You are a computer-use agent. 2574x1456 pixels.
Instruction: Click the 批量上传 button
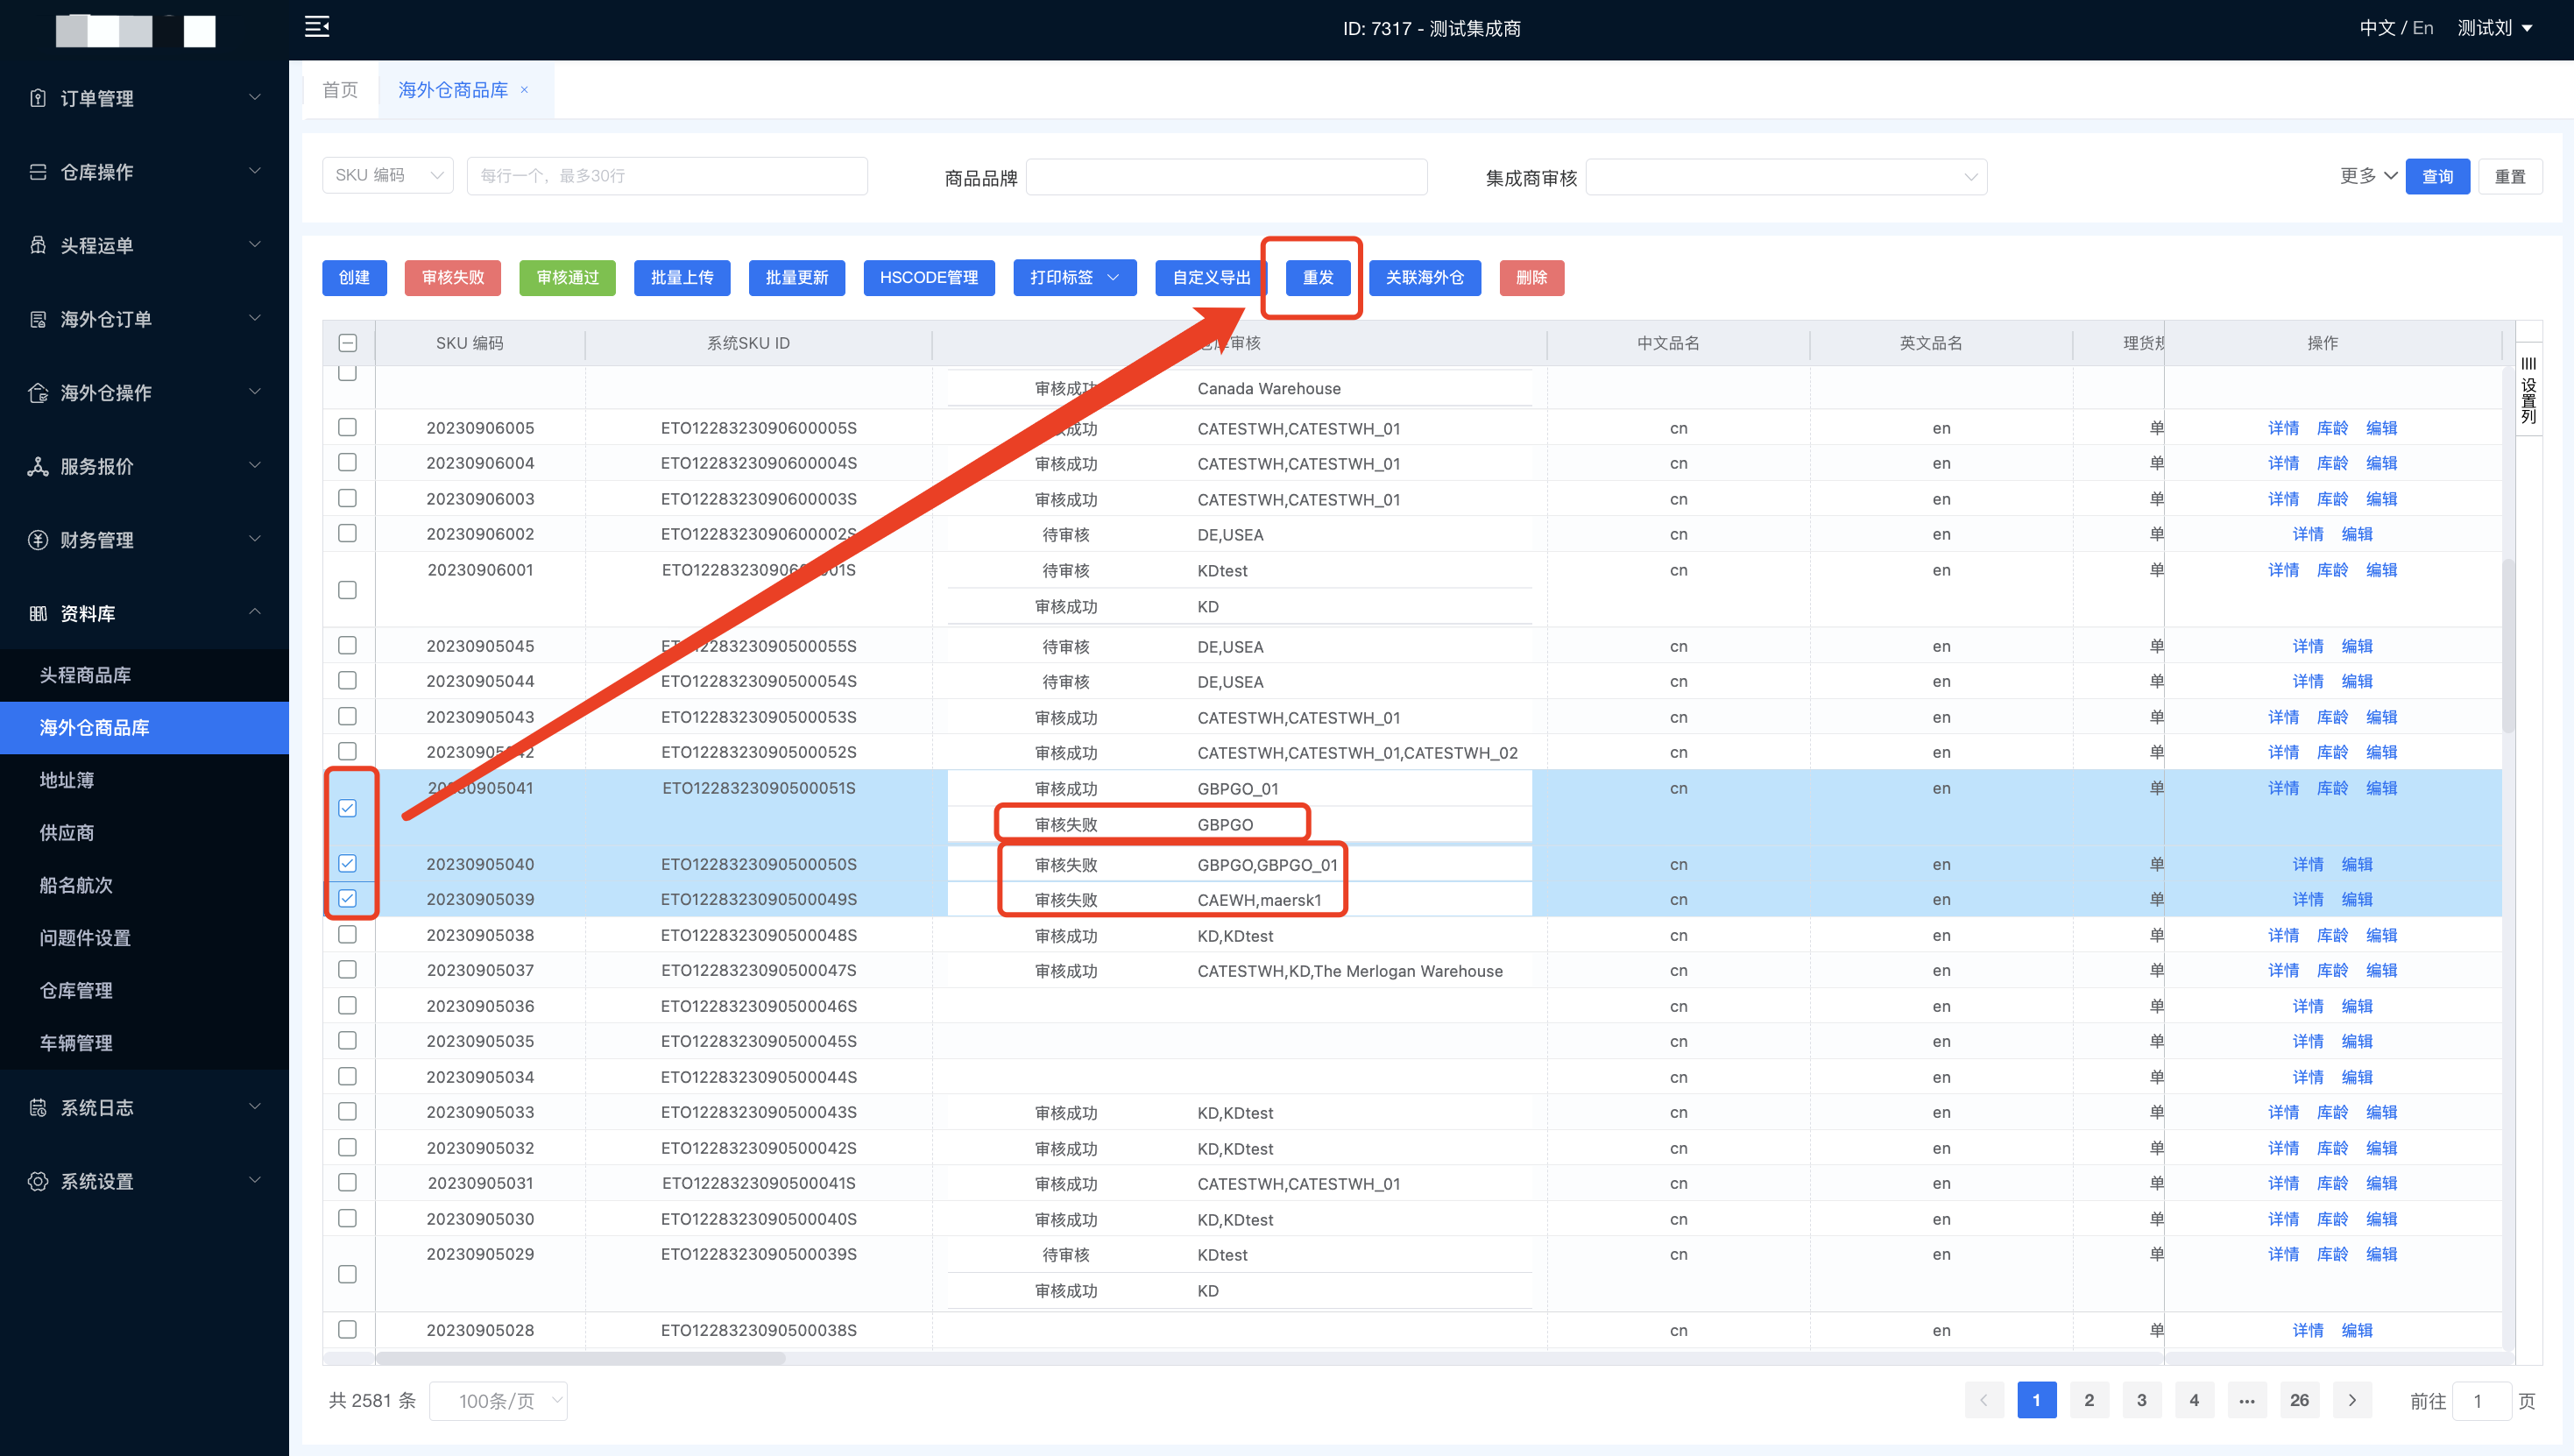682,277
